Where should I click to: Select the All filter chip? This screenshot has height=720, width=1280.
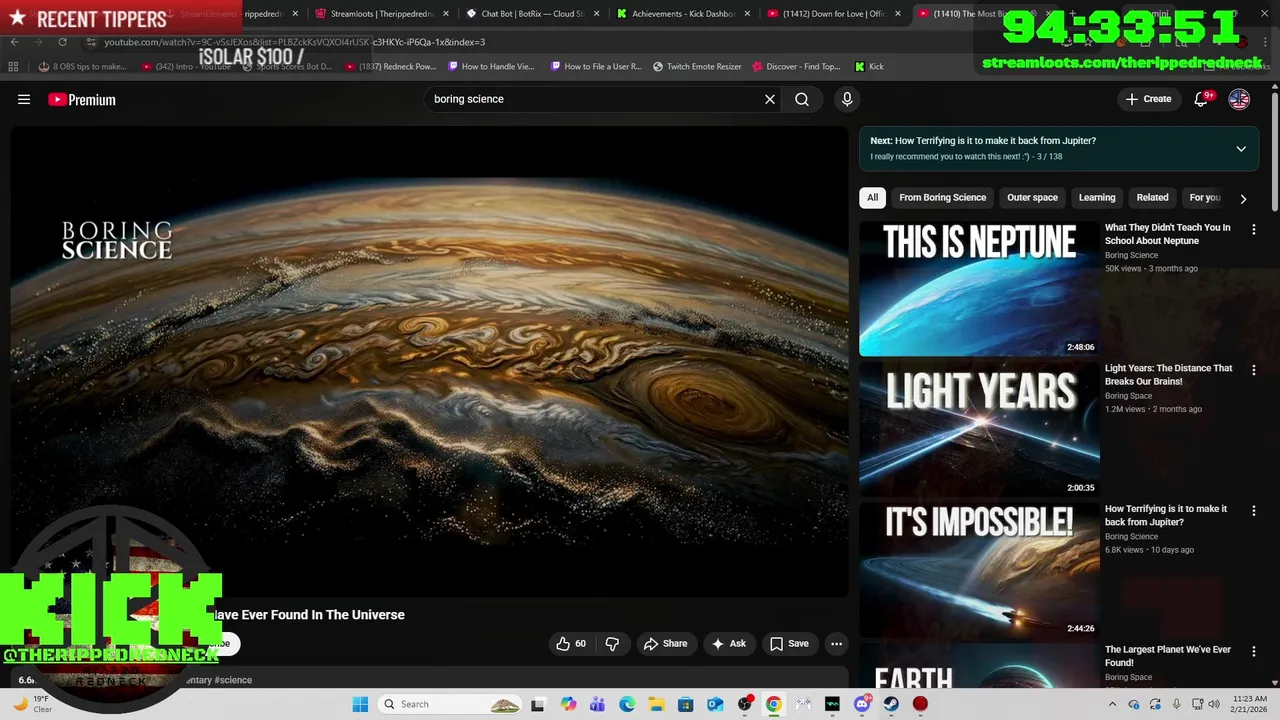[872, 198]
